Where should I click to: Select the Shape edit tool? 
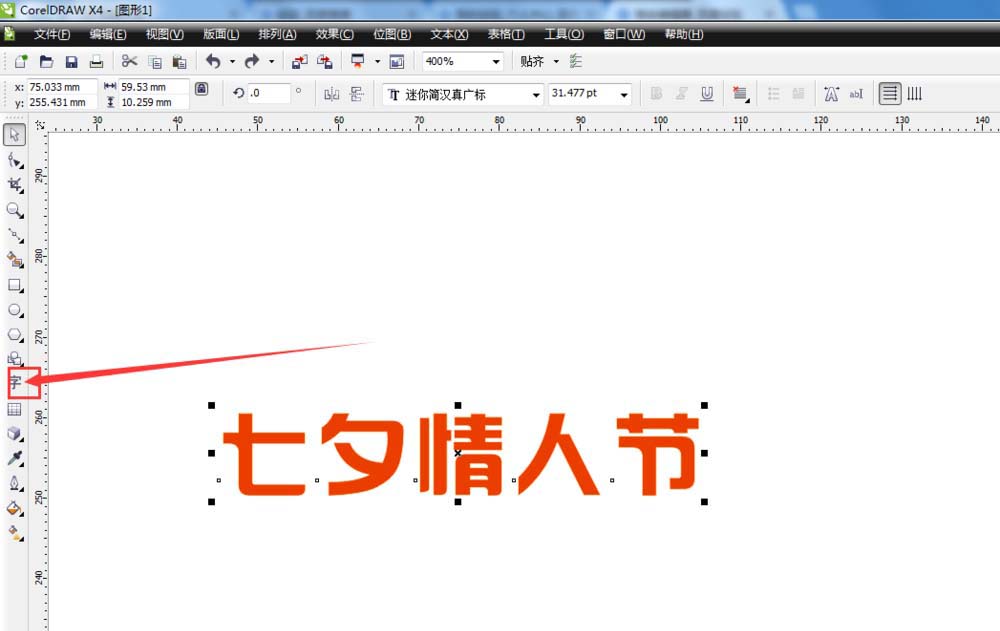[x=15, y=160]
